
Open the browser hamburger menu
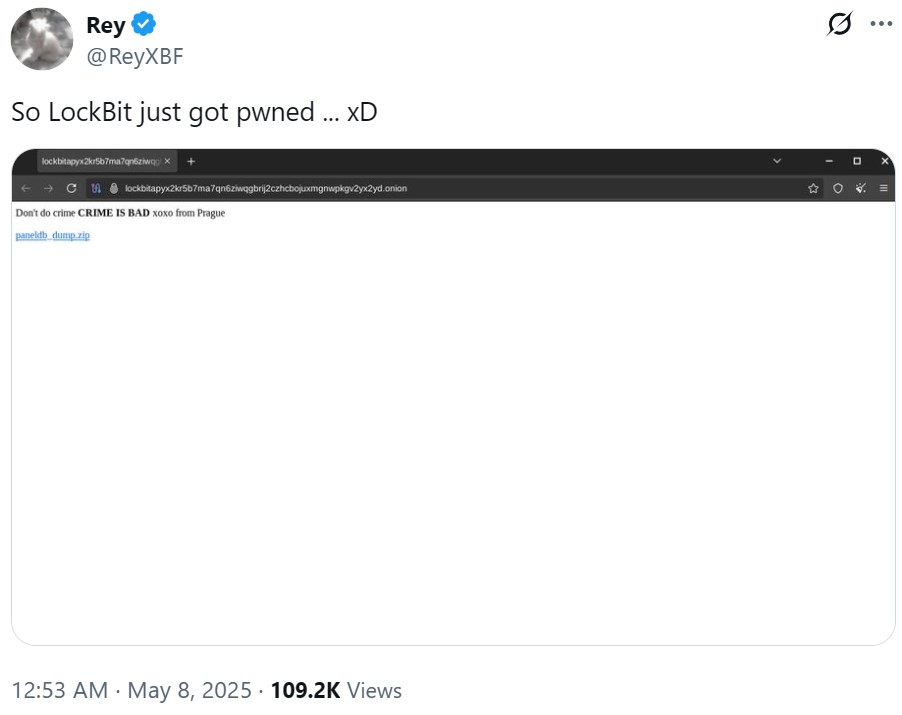point(884,188)
